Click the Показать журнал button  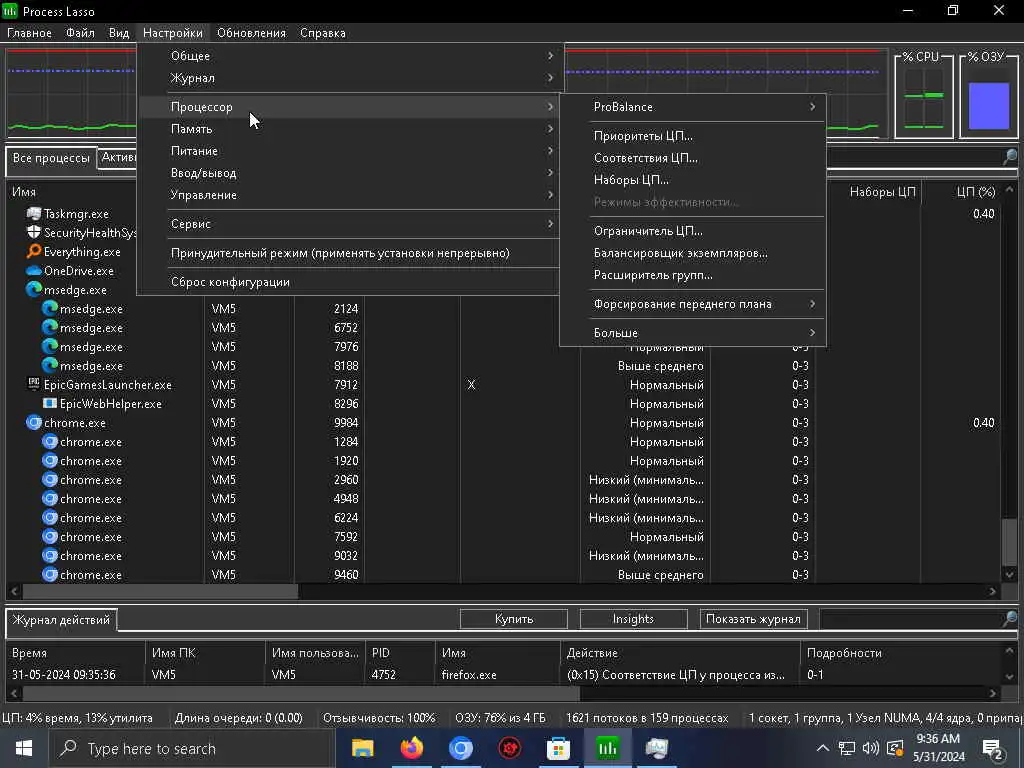click(x=753, y=618)
